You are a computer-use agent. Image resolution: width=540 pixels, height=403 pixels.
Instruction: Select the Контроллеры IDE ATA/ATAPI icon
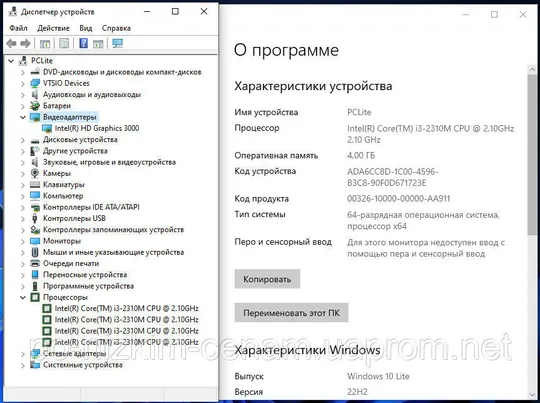coord(35,207)
